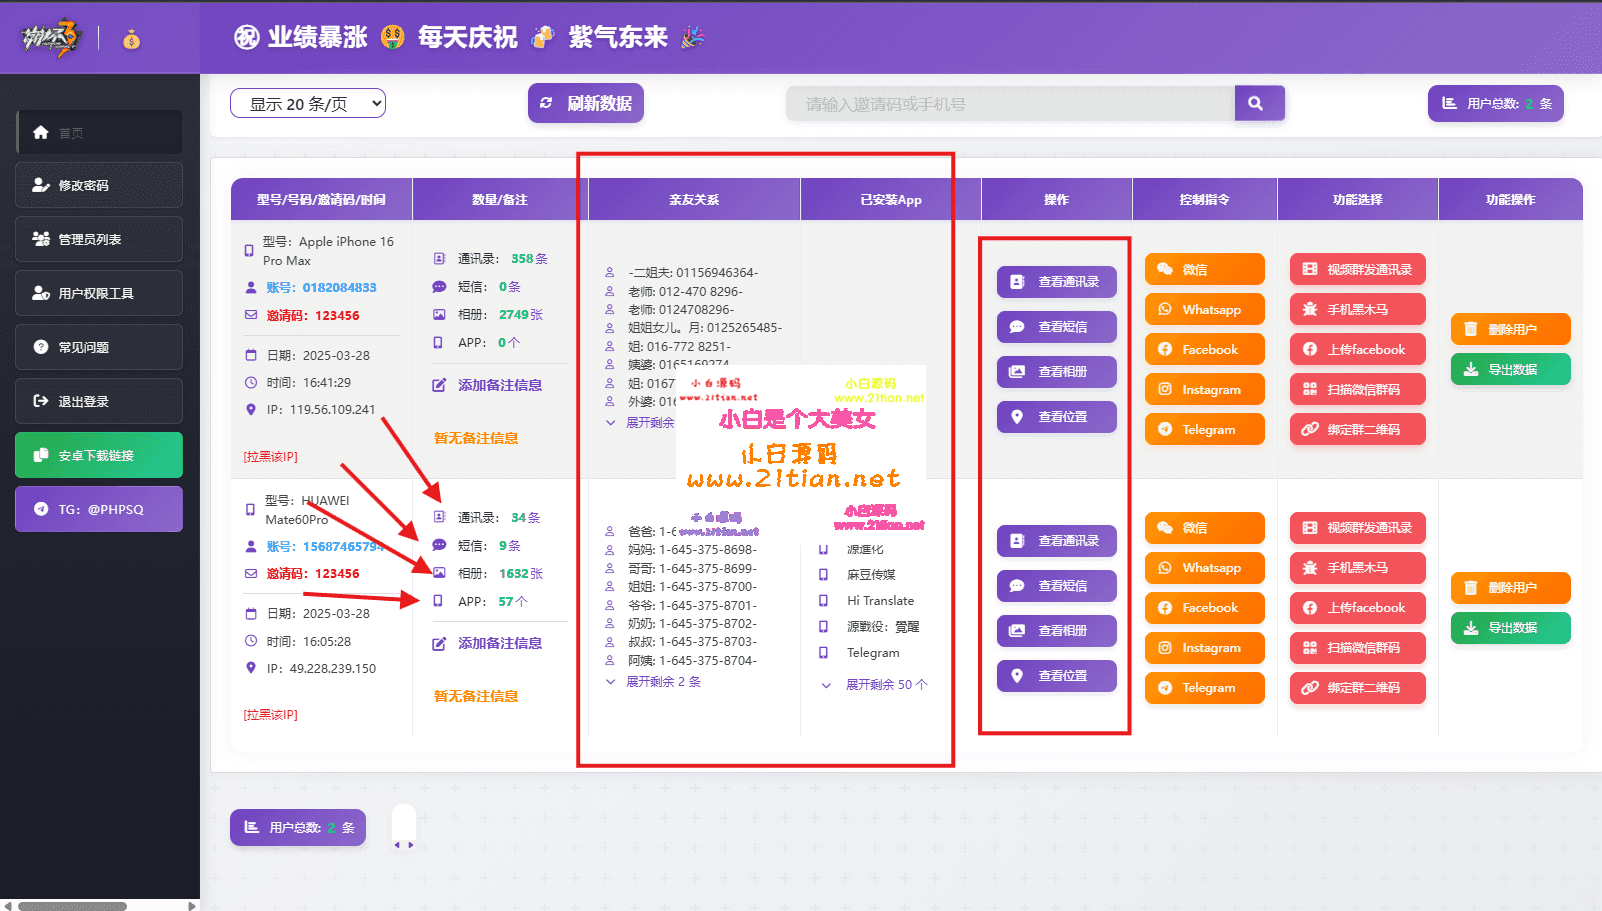Click the home icon in the sidebar
The width and height of the screenshot is (1602, 911).
[x=41, y=132]
